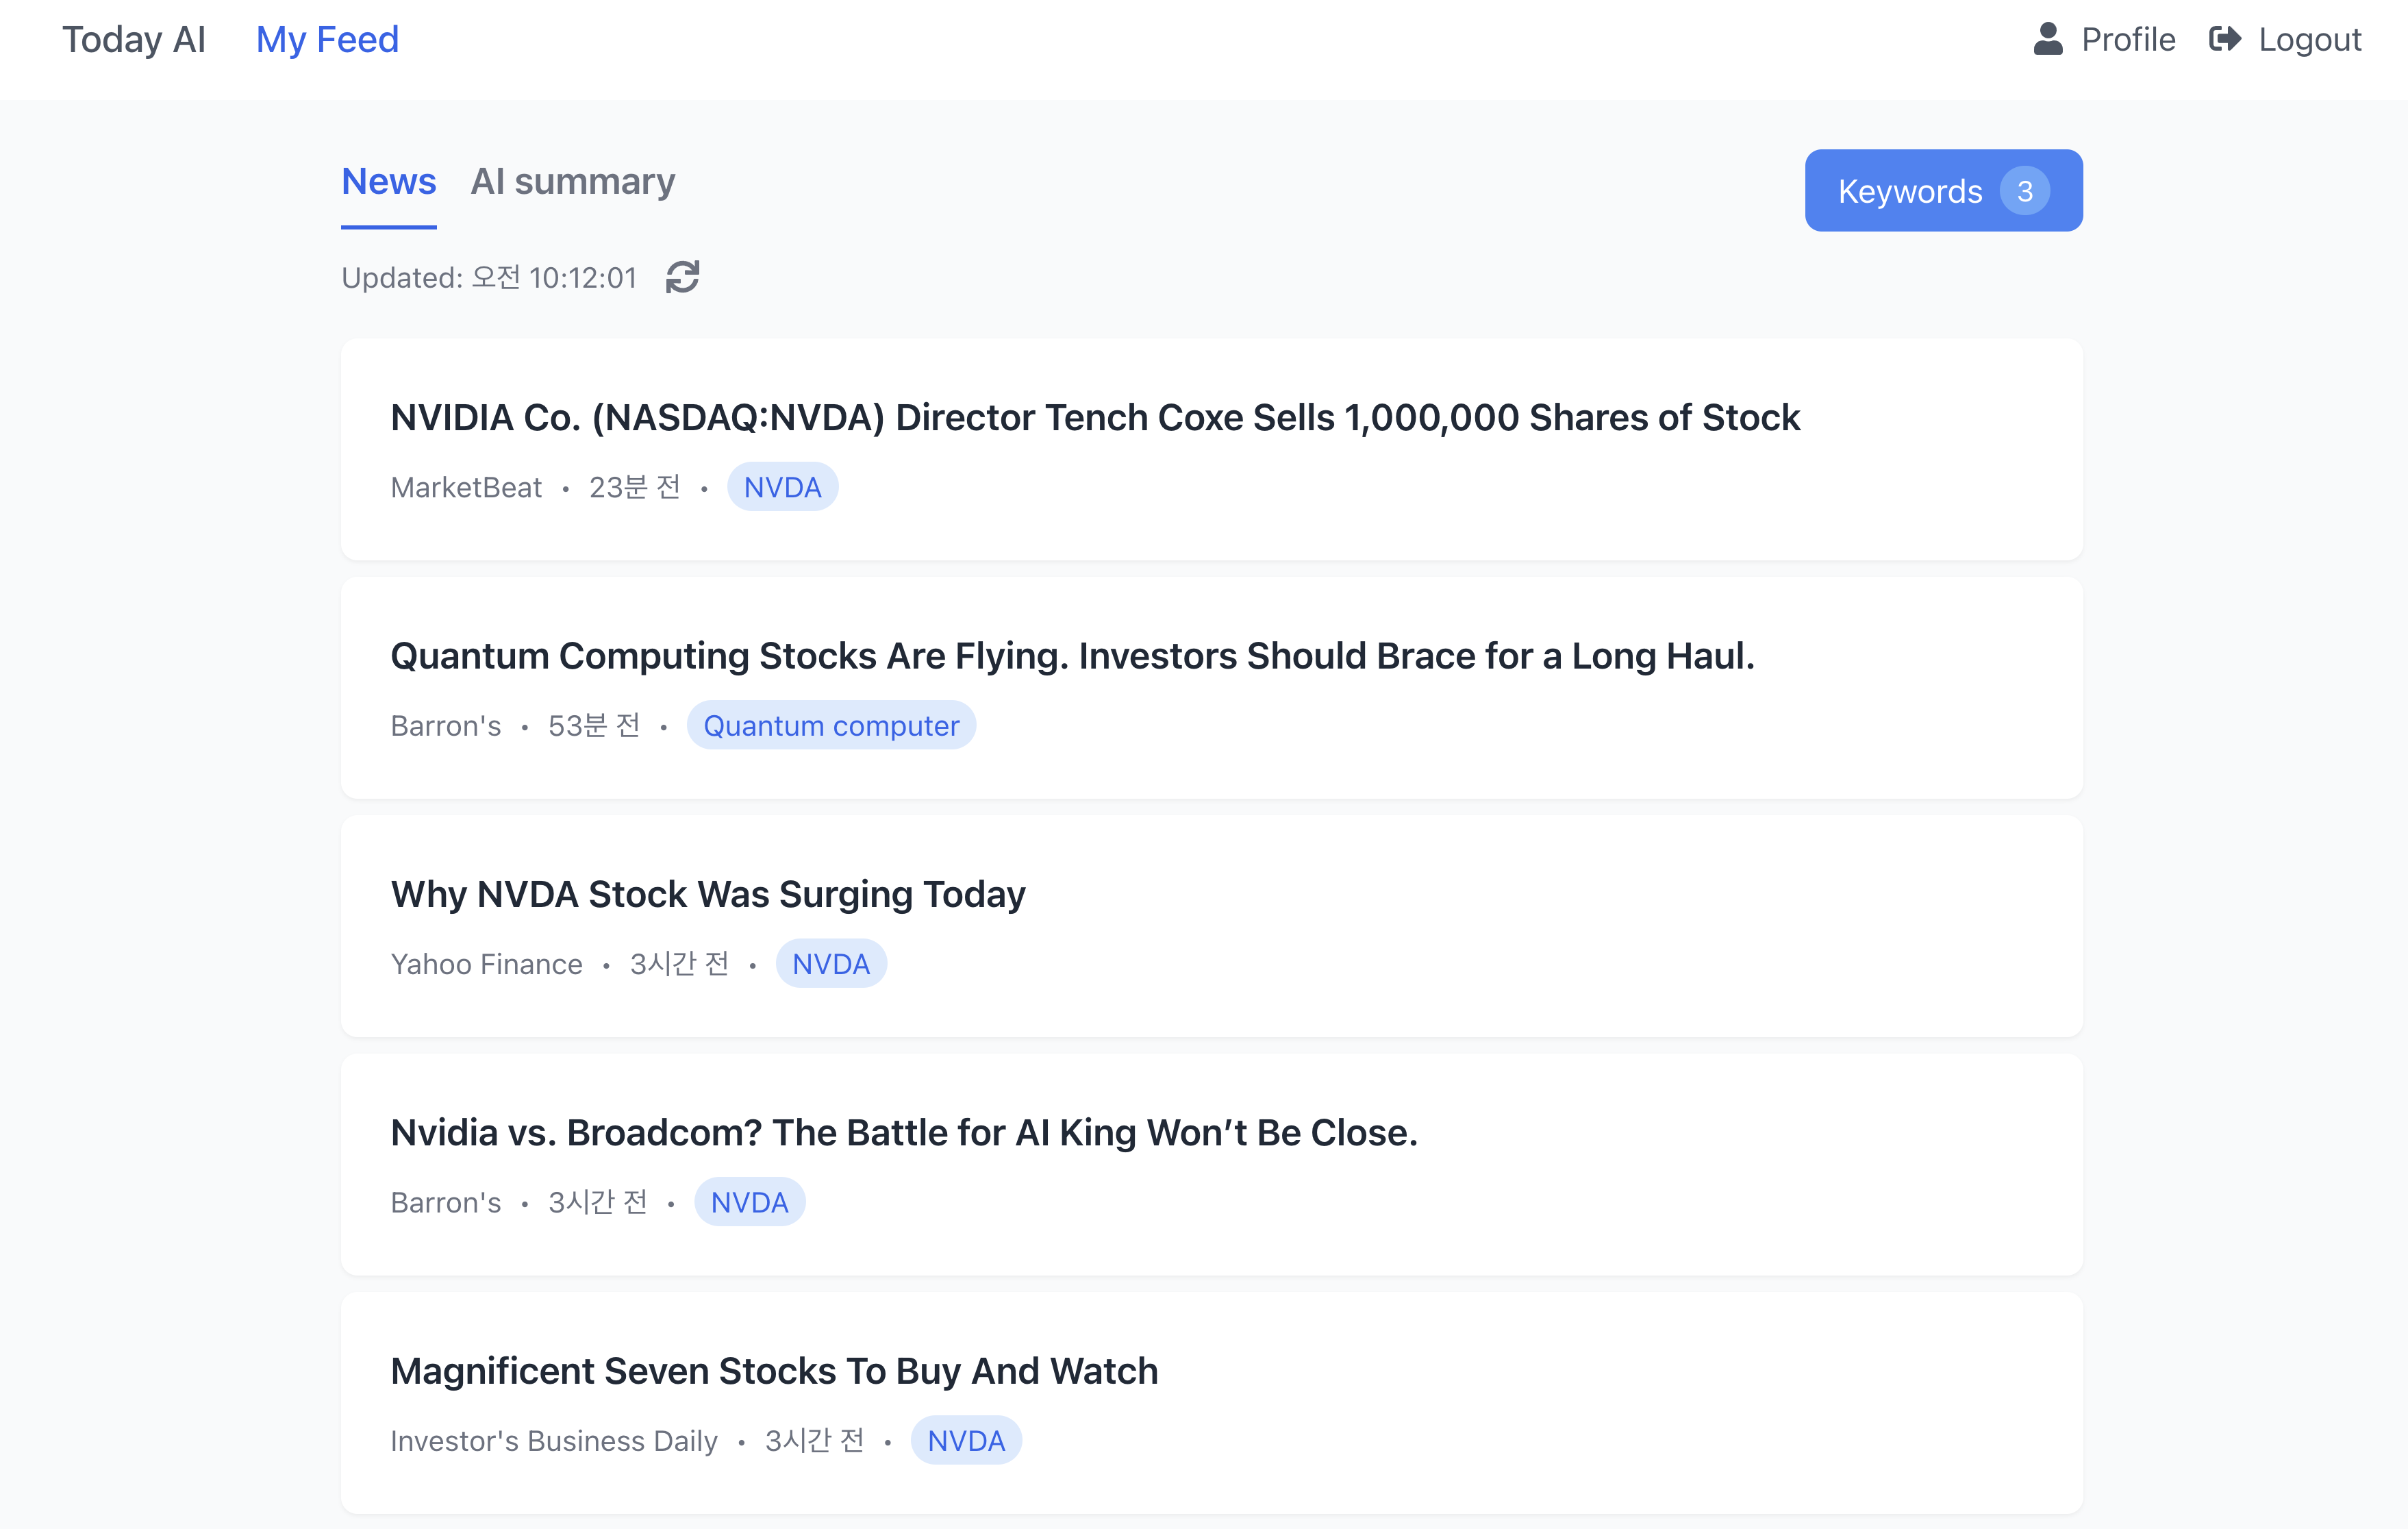The image size is (2408, 1529).
Task: Click the Today AI brand link
Action: 134,40
